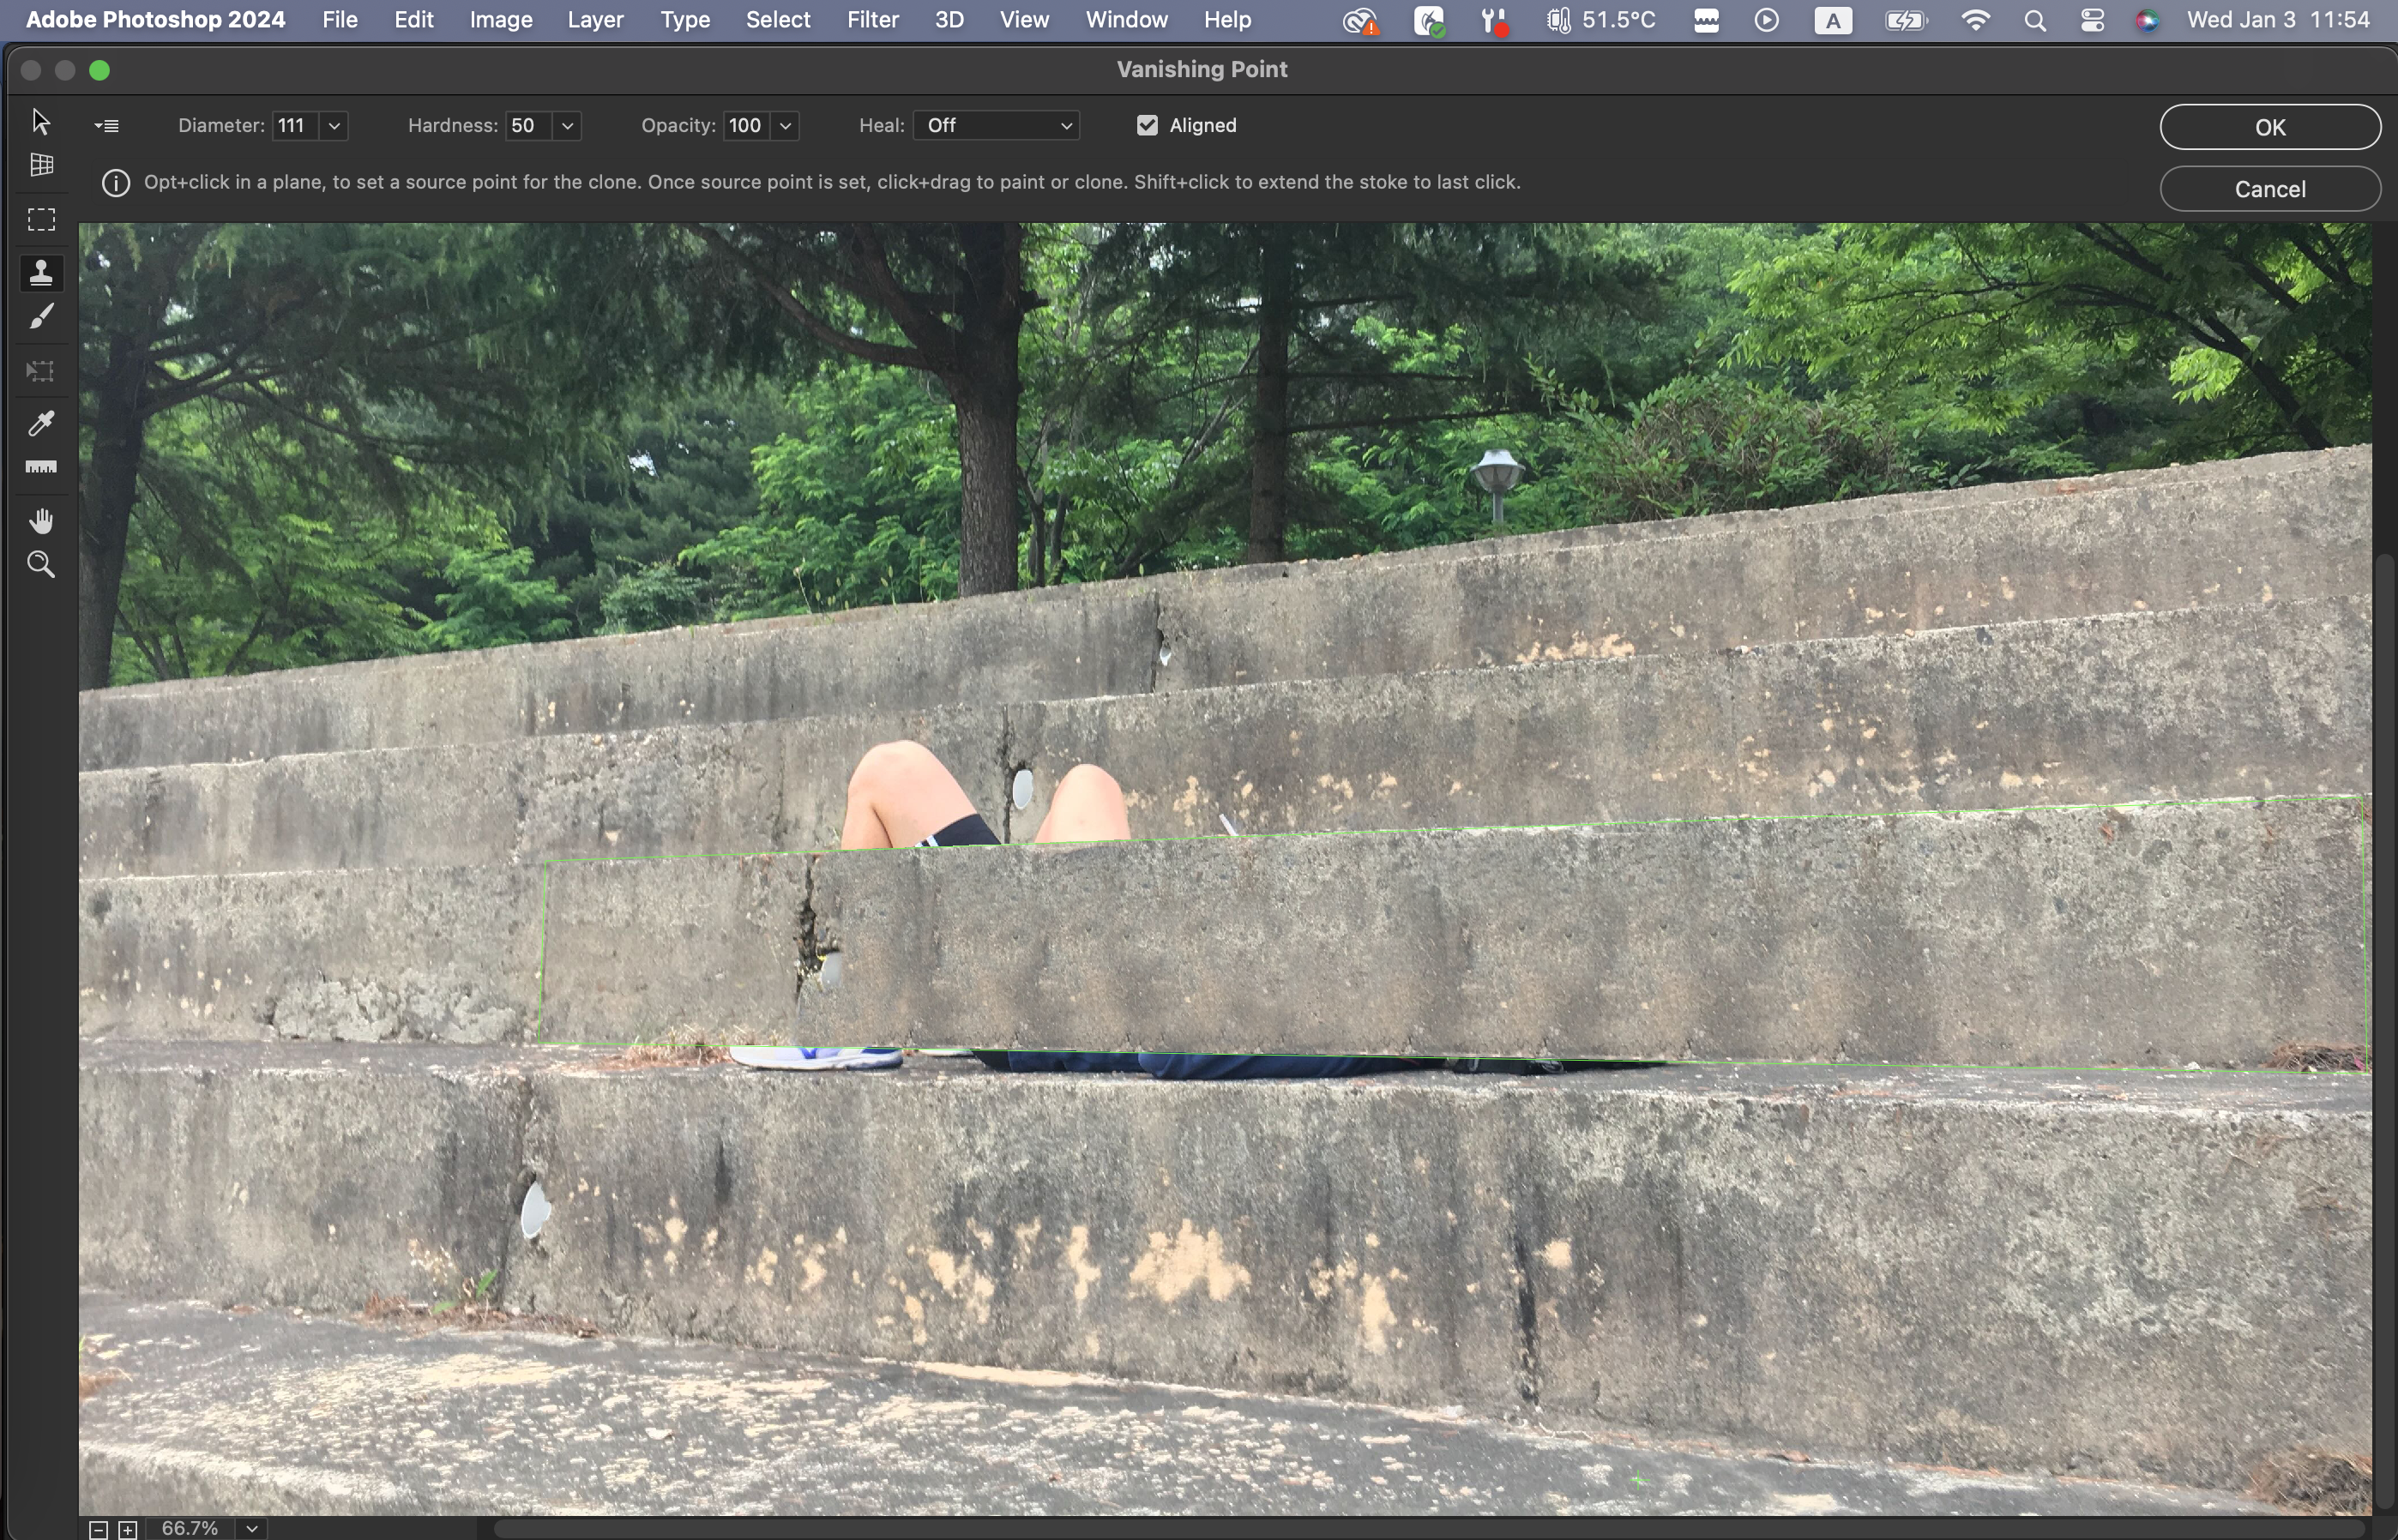Uncheck the Aligned checkbox
The width and height of the screenshot is (2398, 1540).
(1147, 126)
